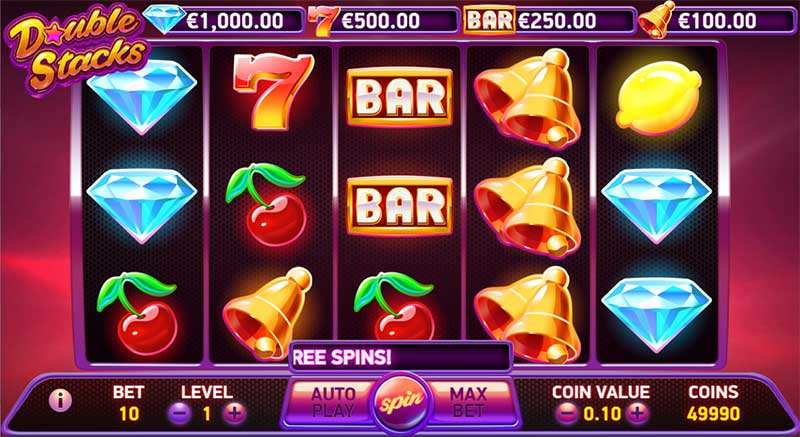
Task: Select the yellow lemon symbol
Action: tap(659, 97)
